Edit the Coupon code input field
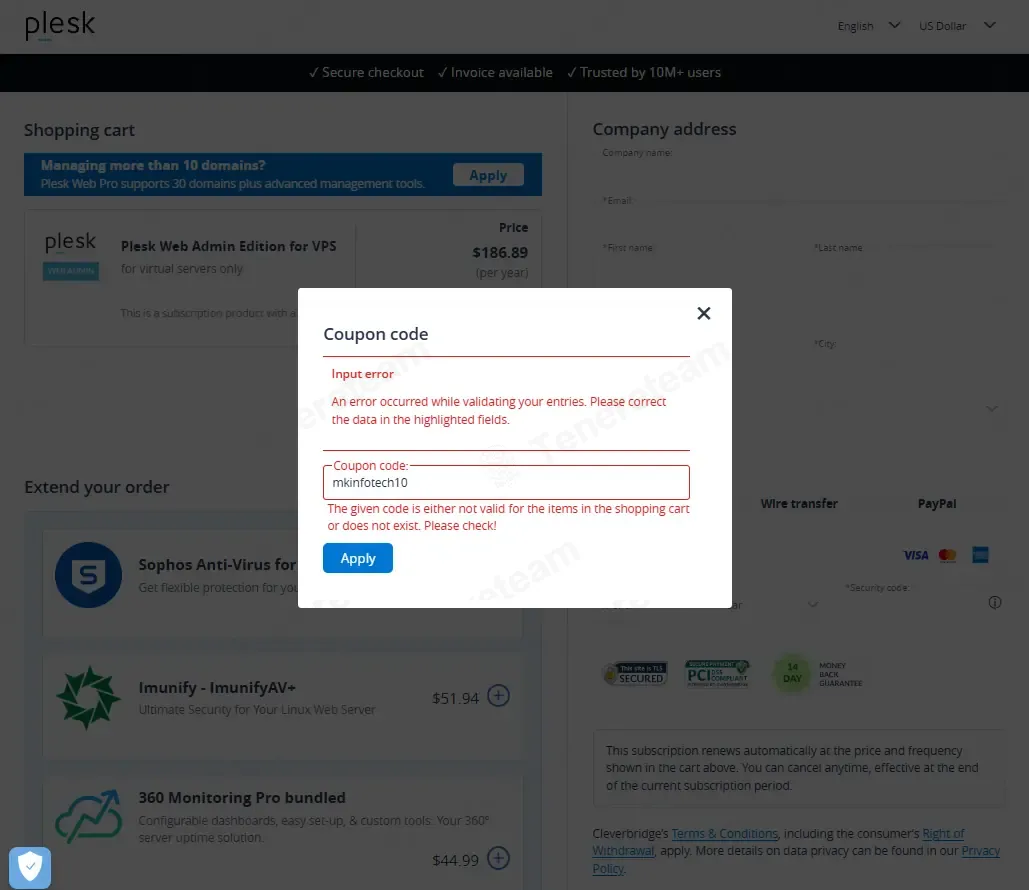Image resolution: width=1029 pixels, height=890 pixels. pyautogui.click(x=506, y=482)
